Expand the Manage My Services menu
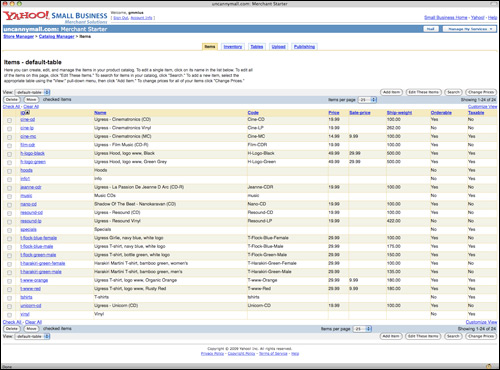Viewport: 500px width, 370px height. tap(469, 29)
